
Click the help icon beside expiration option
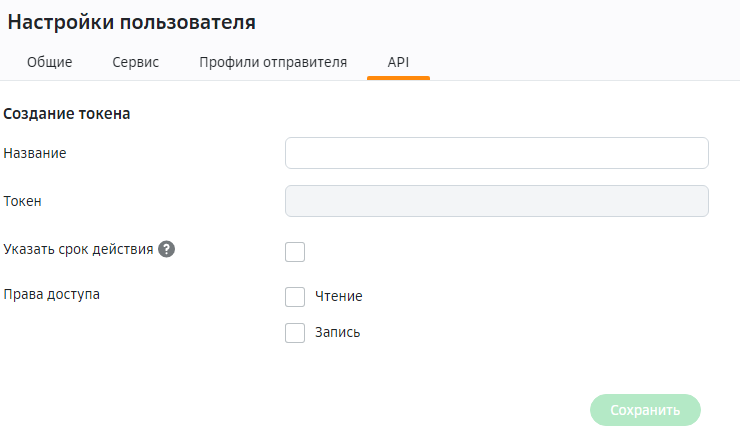coord(167,249)
